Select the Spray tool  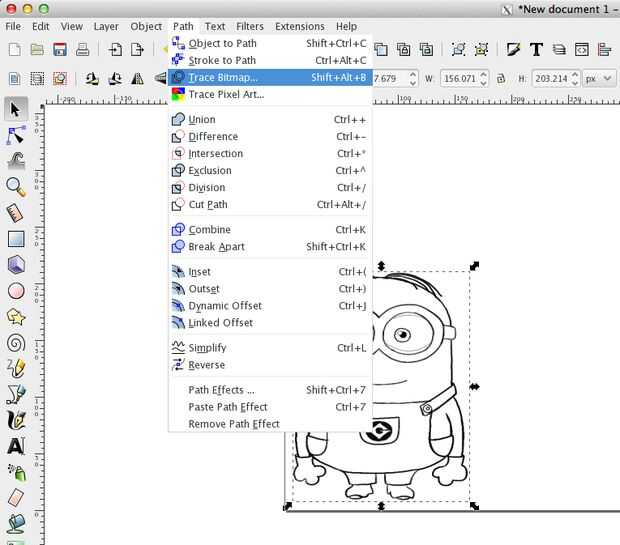click(16, 472)
